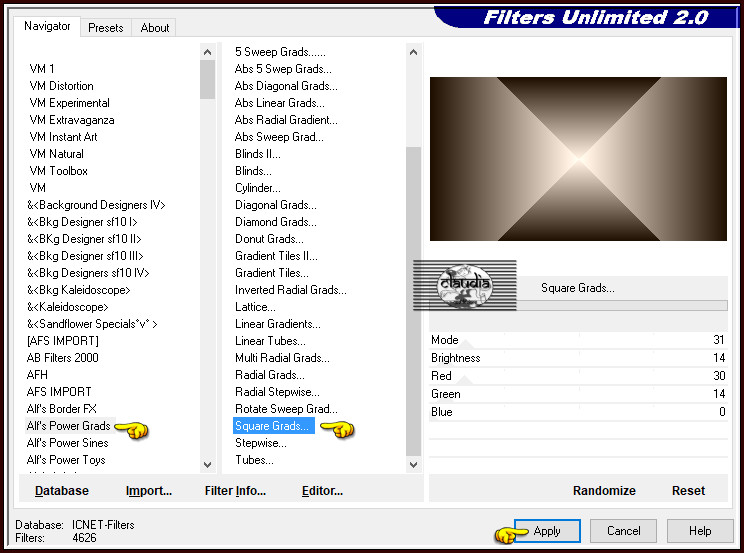Select Abs Diagonal Grads... filter

[x=286, y=86]
